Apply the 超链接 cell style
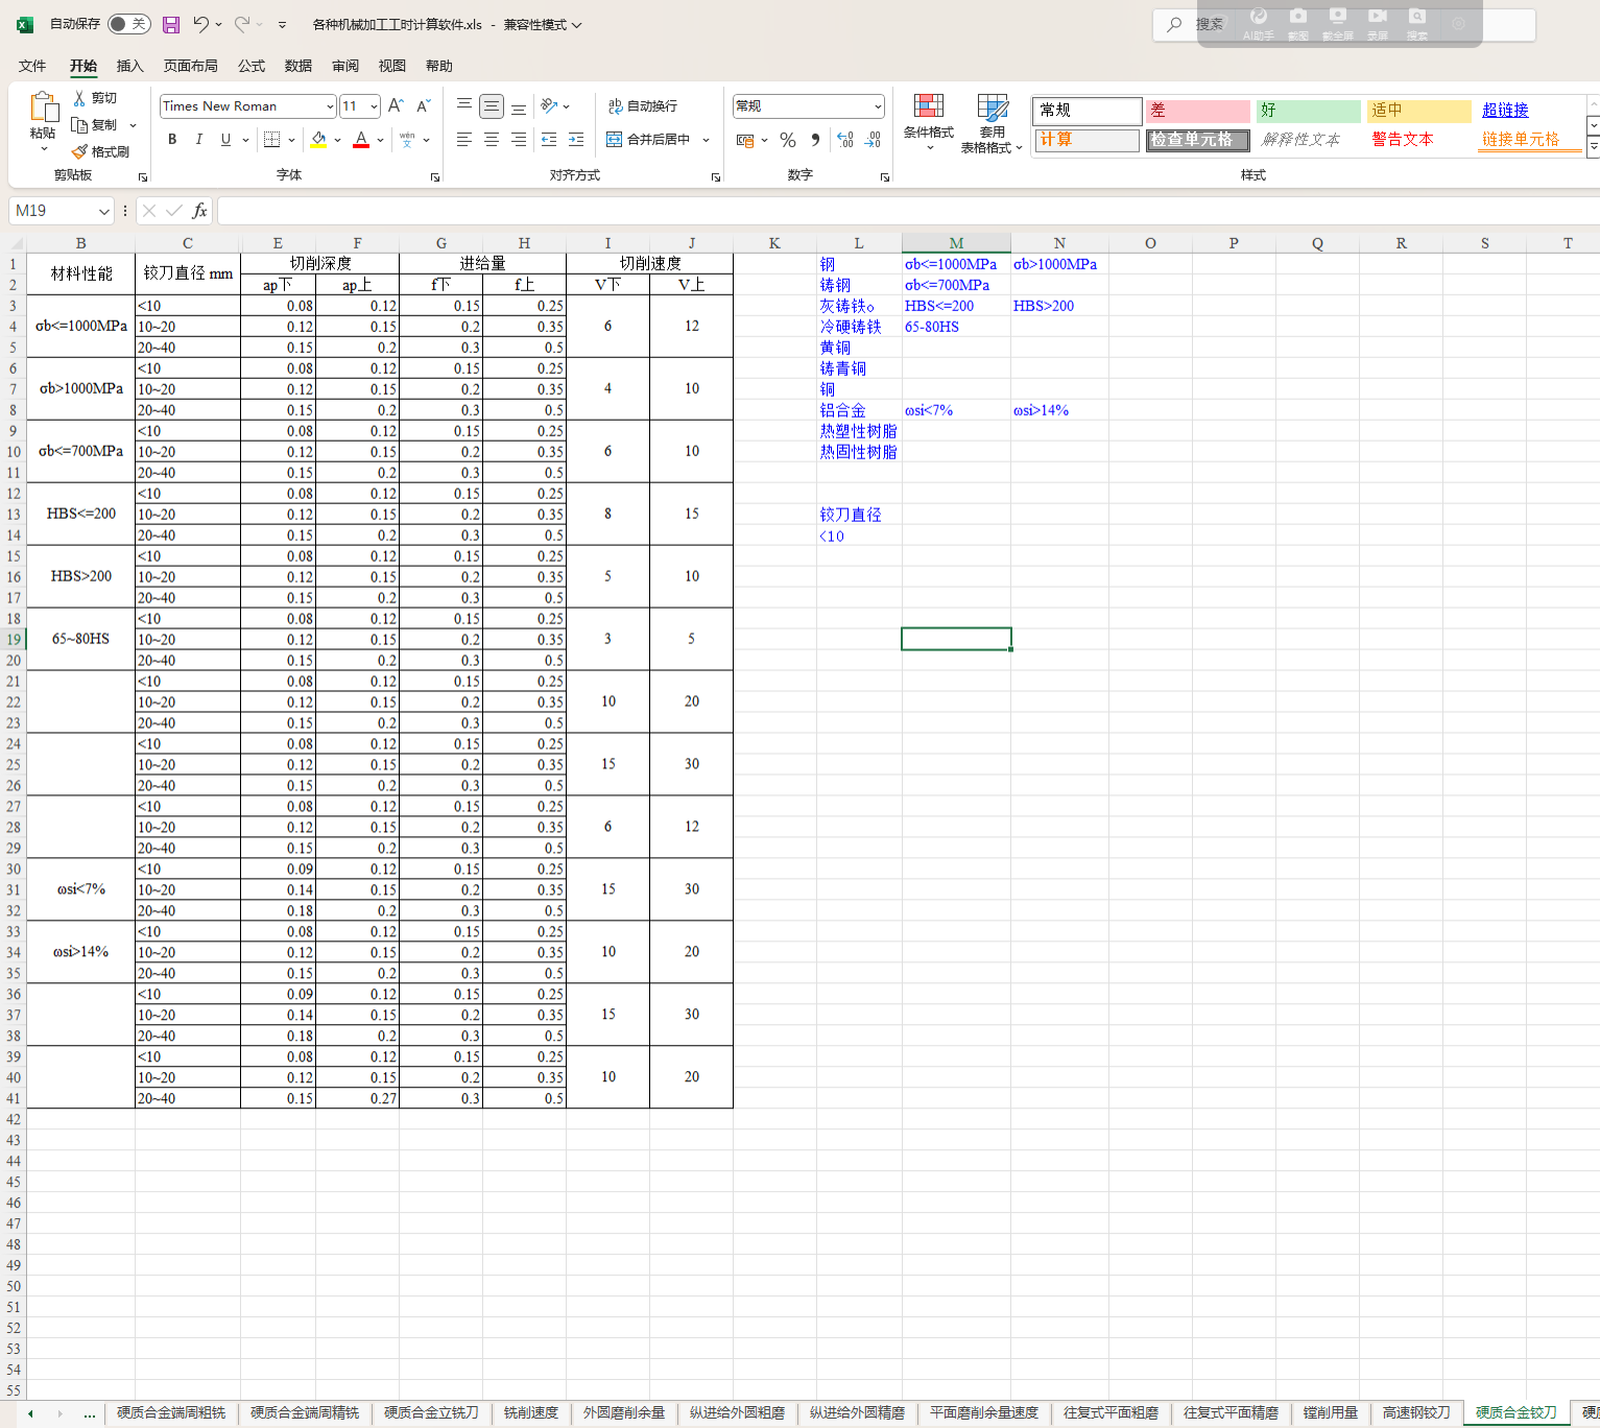The width and height of the screenshot is (1600, 1428). pos(1505,110)
